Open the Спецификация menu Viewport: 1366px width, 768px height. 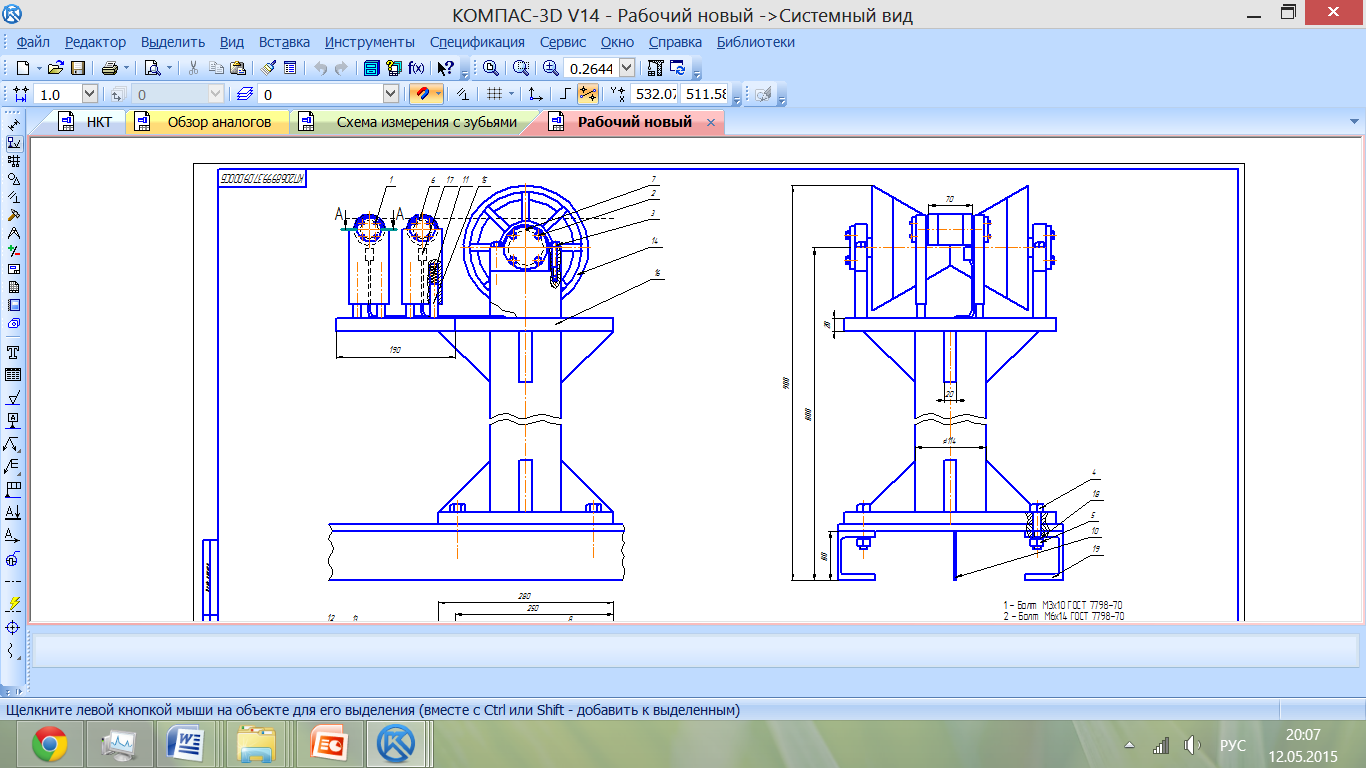pyautogui.click(x=477, y=42)
